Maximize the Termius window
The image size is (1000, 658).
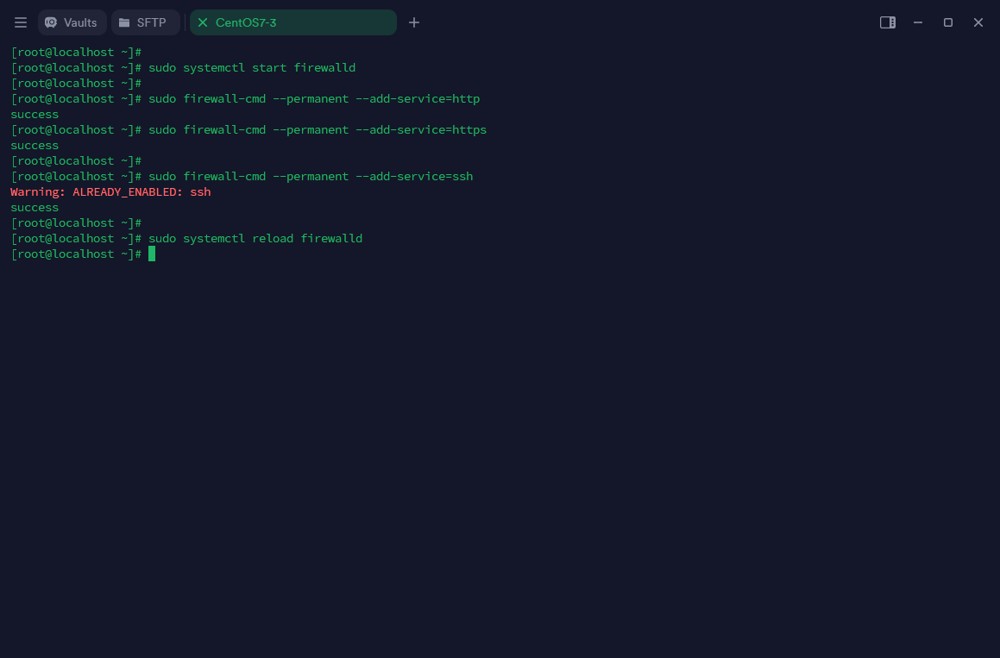pyautogui.click(x=948, y=22)
